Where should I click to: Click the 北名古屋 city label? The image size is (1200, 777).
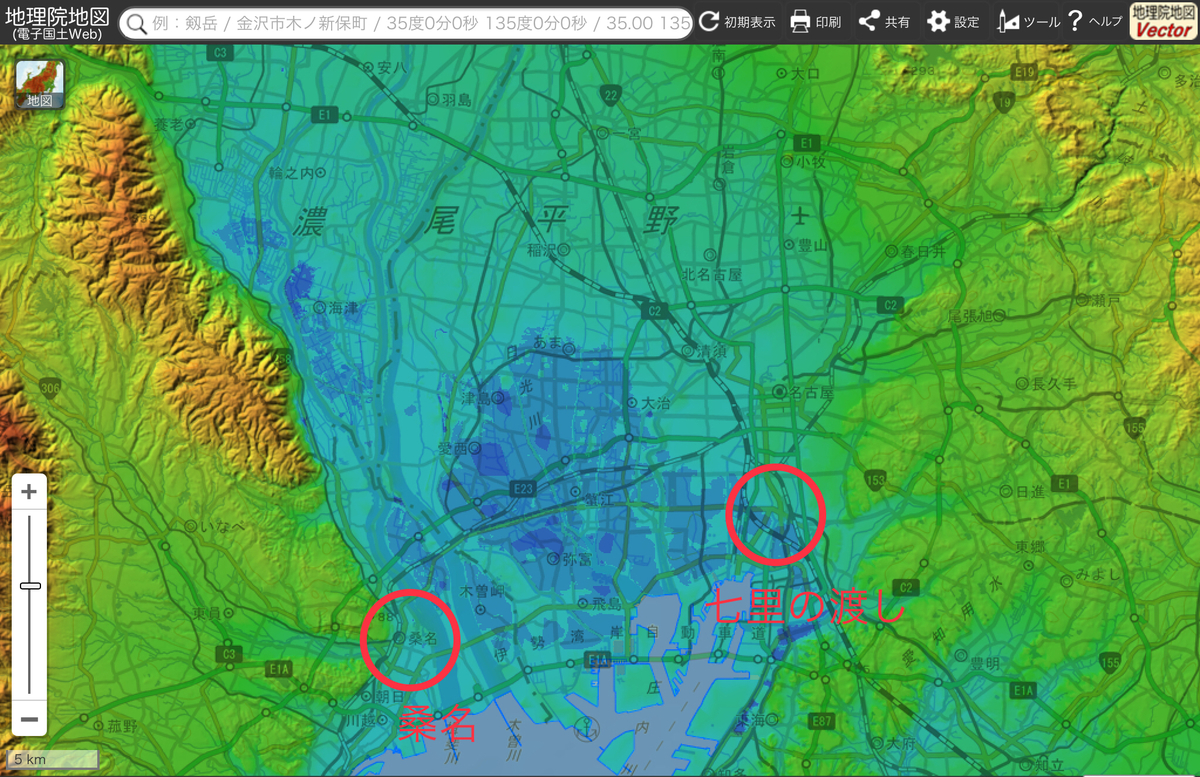[711, 273]
